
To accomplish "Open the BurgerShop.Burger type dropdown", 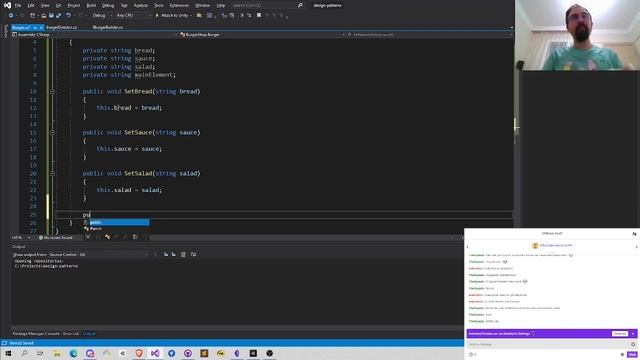I will [x=261, y=35].
